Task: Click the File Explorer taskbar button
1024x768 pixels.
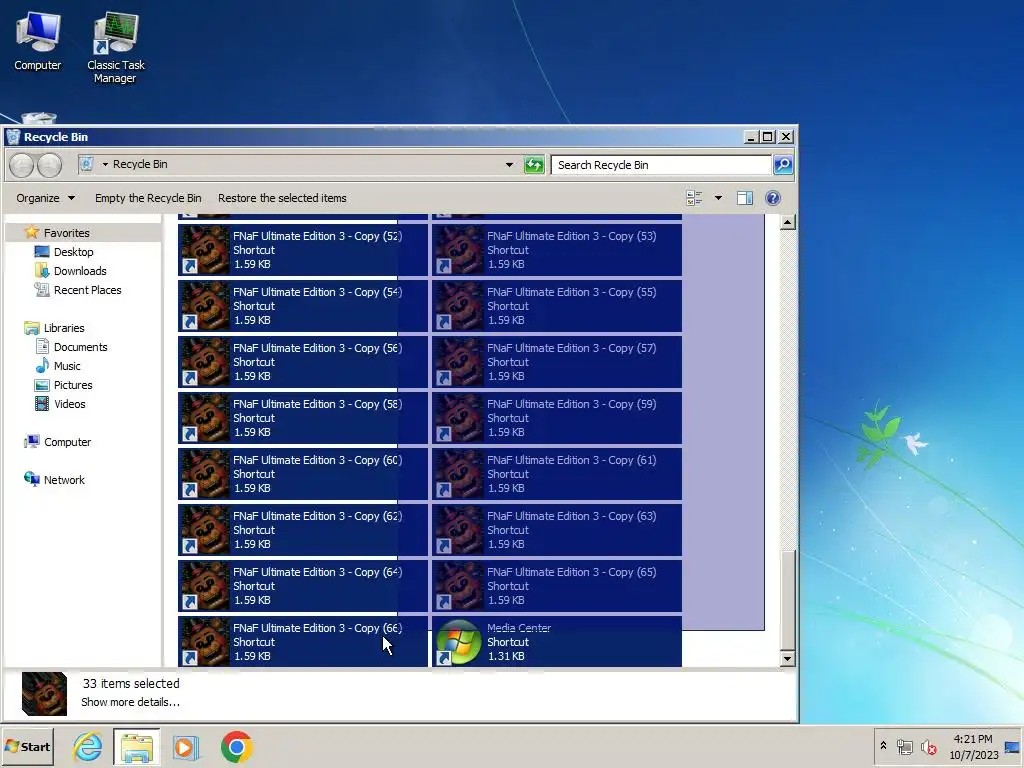Action: tap(136, 747)
